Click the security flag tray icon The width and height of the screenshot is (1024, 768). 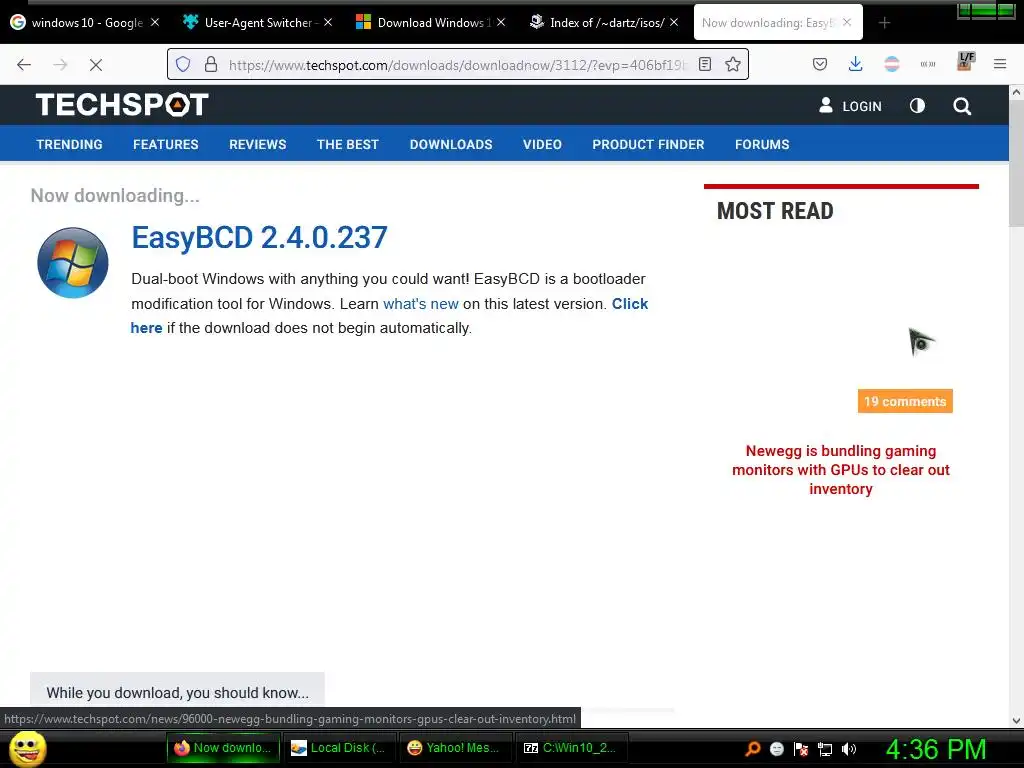click(x=801, y=749)
